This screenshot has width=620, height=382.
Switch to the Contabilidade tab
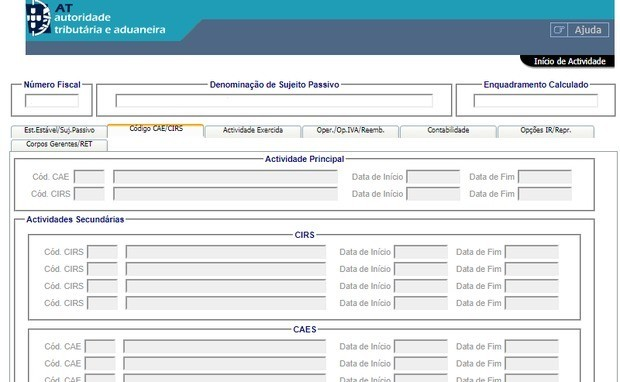[448, 130]
